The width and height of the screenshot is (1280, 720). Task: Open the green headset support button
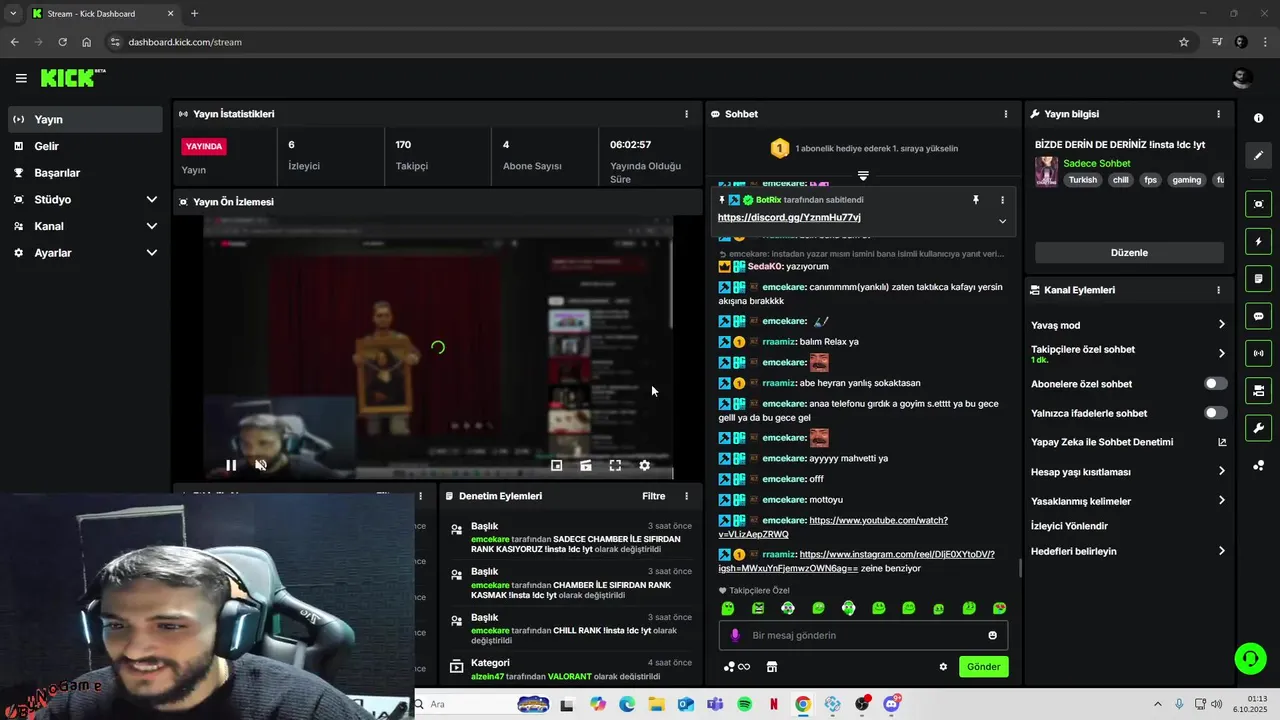pyautogui.click(x=1250, y=658)
